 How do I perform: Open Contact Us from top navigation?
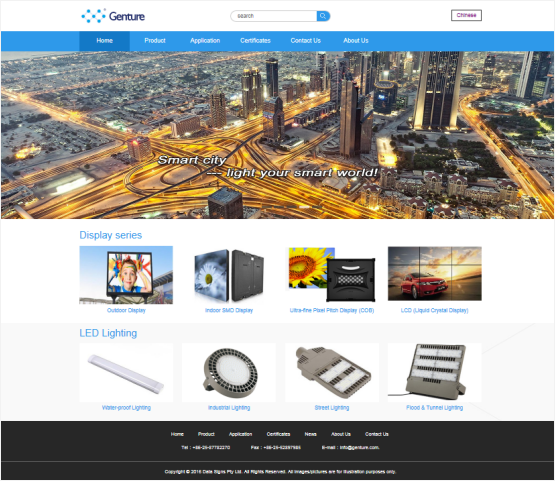tap(306, 41)
